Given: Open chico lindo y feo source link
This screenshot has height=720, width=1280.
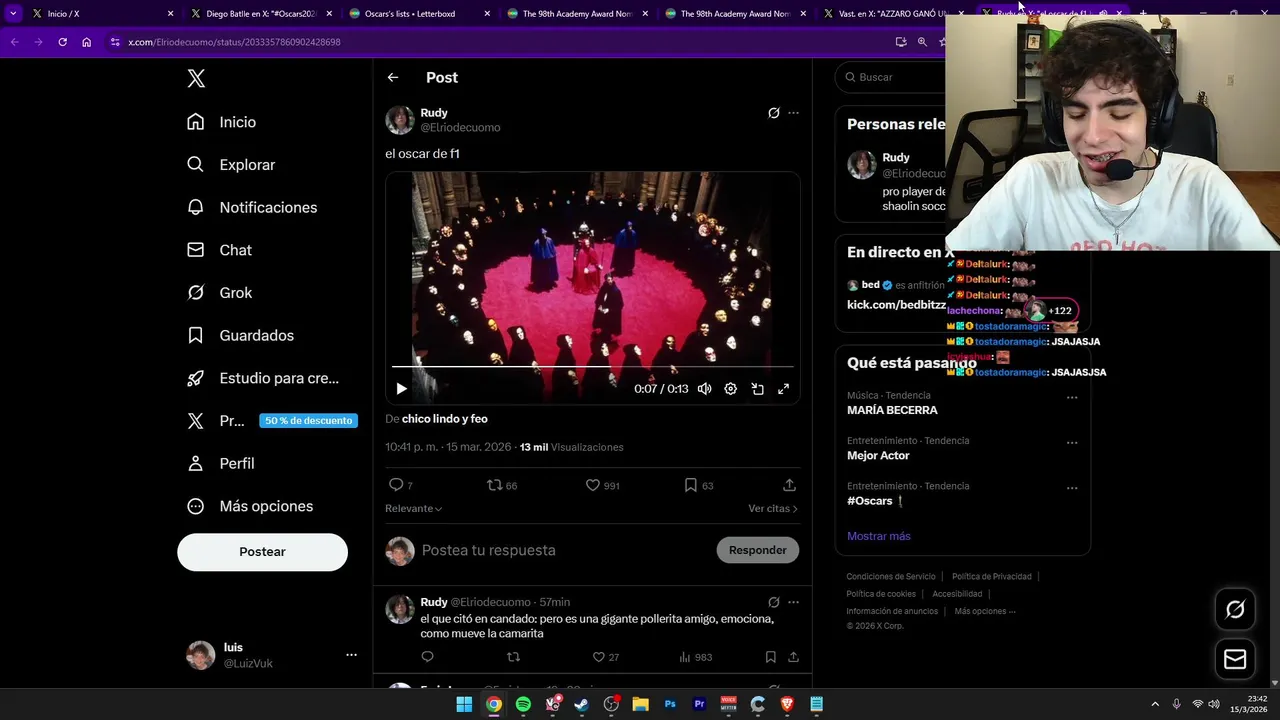Looking at the screenshot, I should 445,419.
